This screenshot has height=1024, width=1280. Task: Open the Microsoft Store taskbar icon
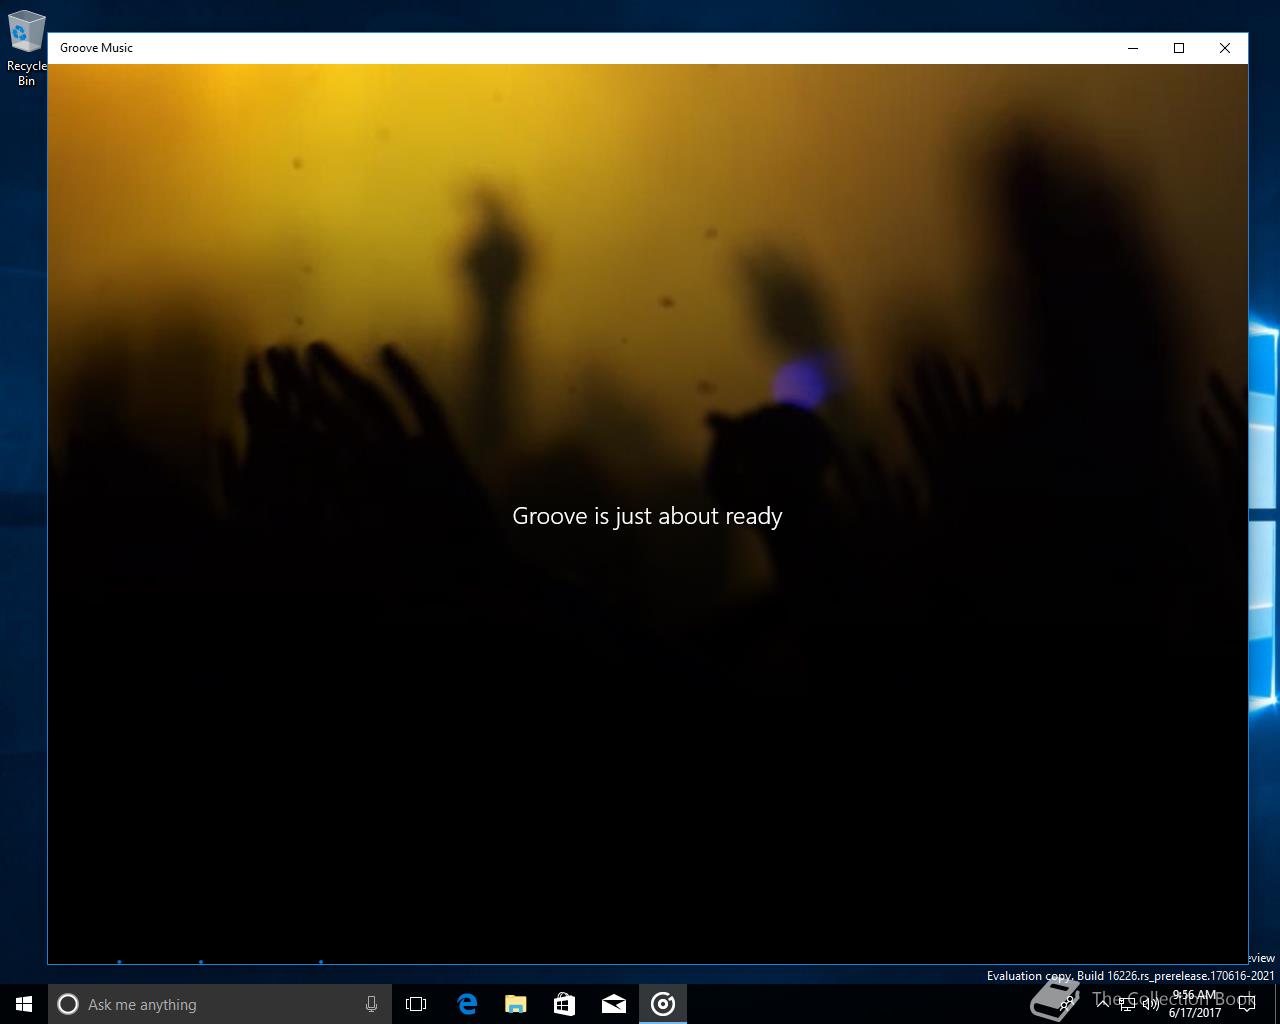[564, 1004]
